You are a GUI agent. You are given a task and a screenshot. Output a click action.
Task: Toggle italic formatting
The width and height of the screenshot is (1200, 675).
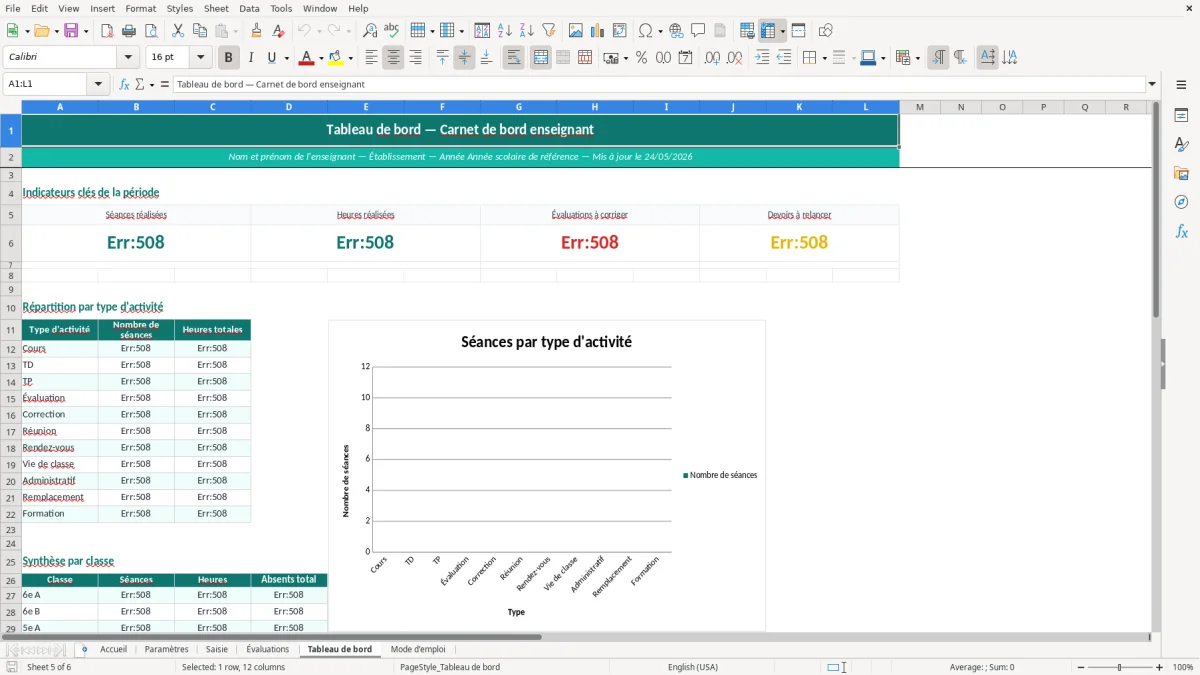(251, 58)
